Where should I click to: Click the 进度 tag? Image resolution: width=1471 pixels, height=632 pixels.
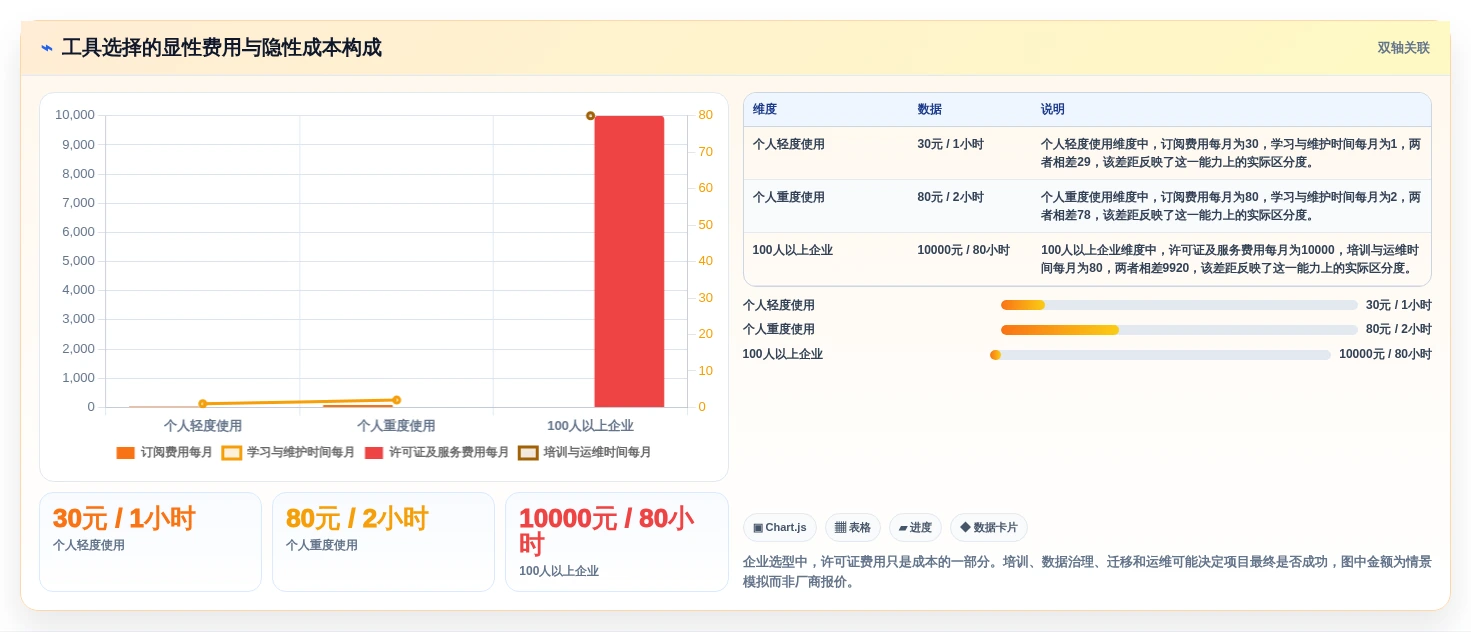[915, 527]
